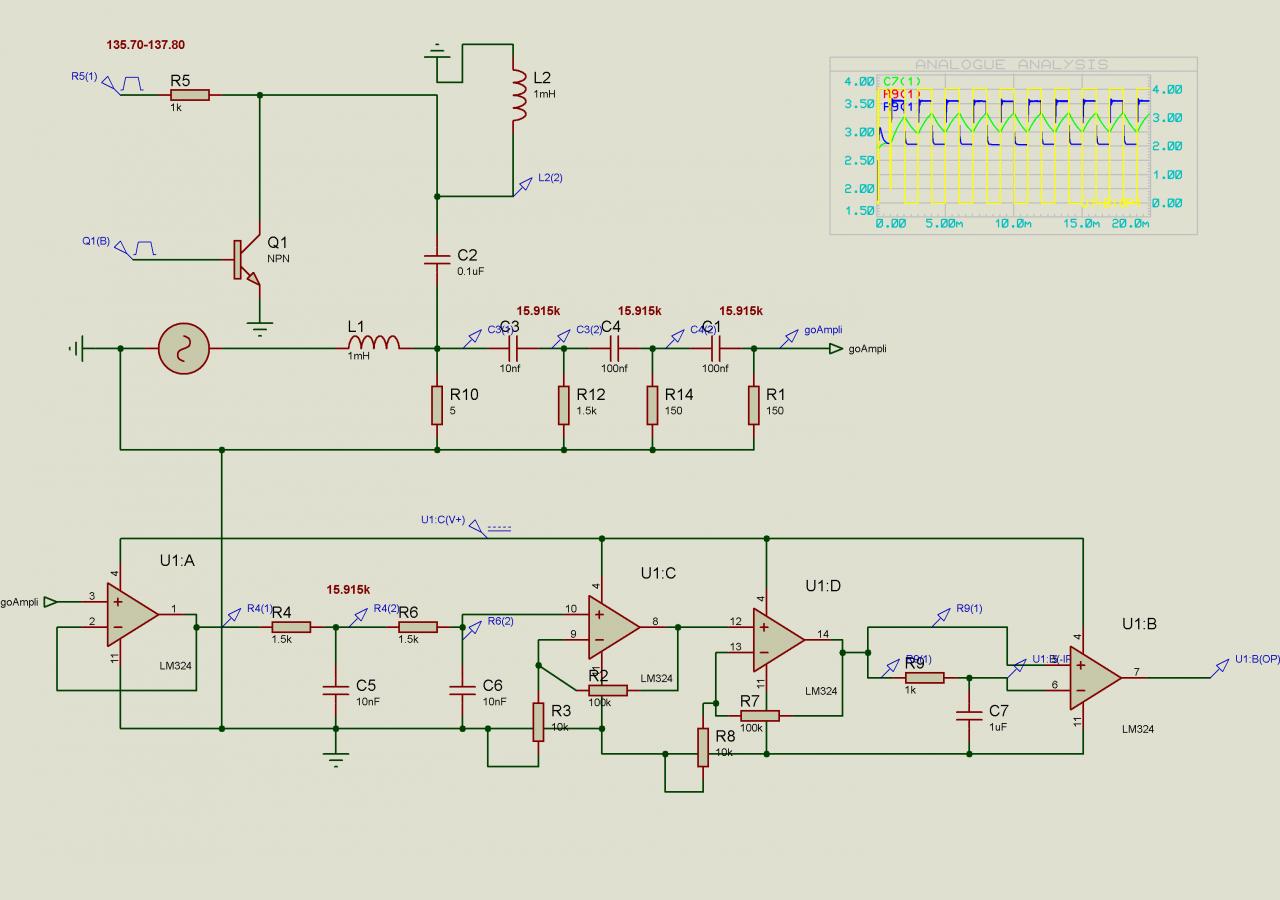1280x900 pixels.
Task: Select the goAmpli input terminal at U1:A
Action: [x=50, y=602]
